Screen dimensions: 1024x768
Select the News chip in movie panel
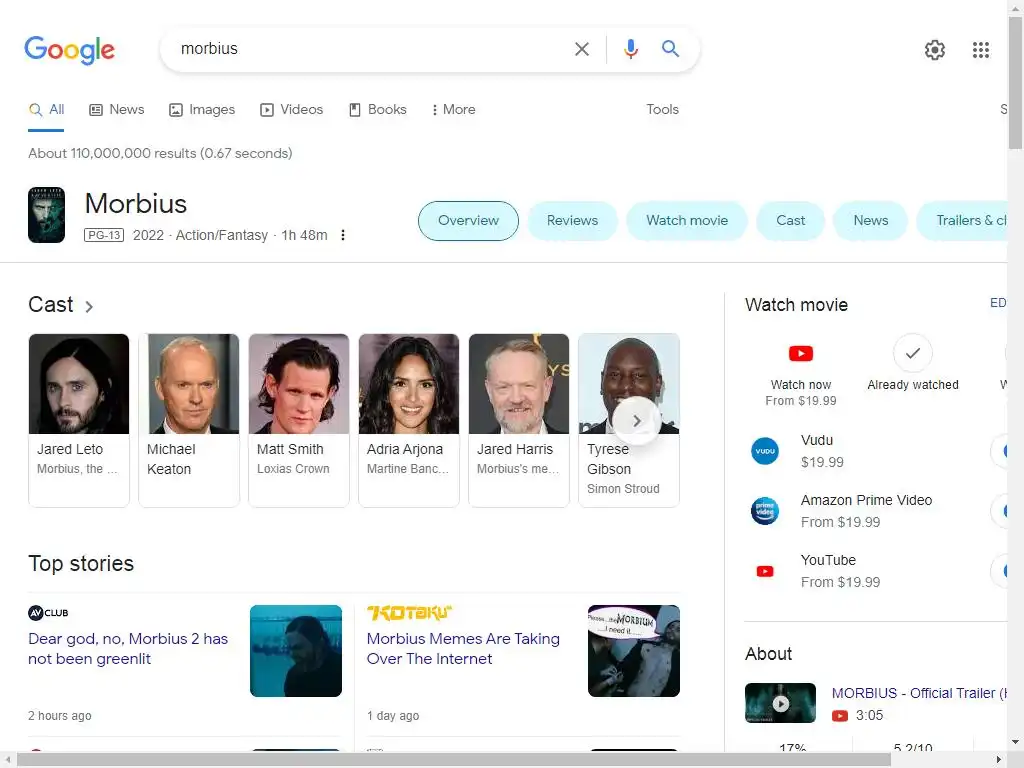coord(871,221)
